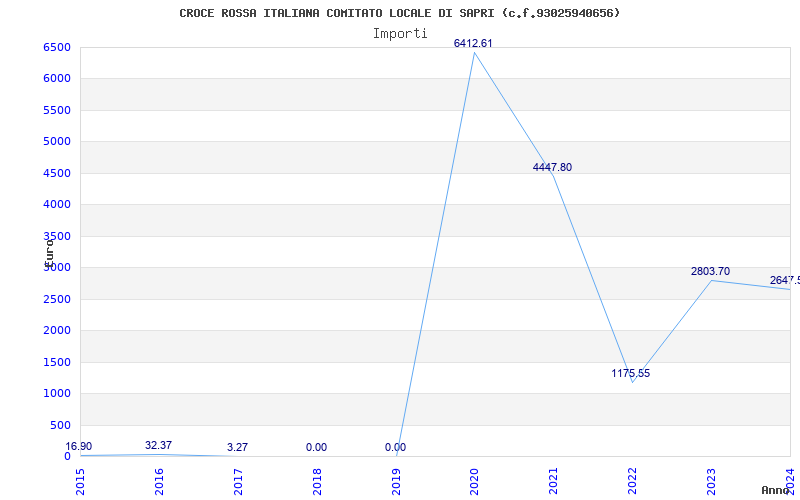Click the 2016 x-axis year label
Viewport: 800px width, 500px height.
point(159,481)
